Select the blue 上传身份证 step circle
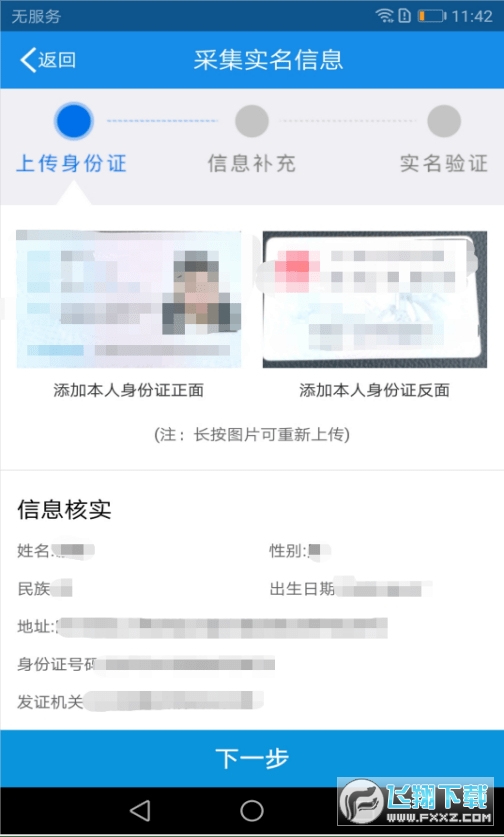 tap(74, 121)
